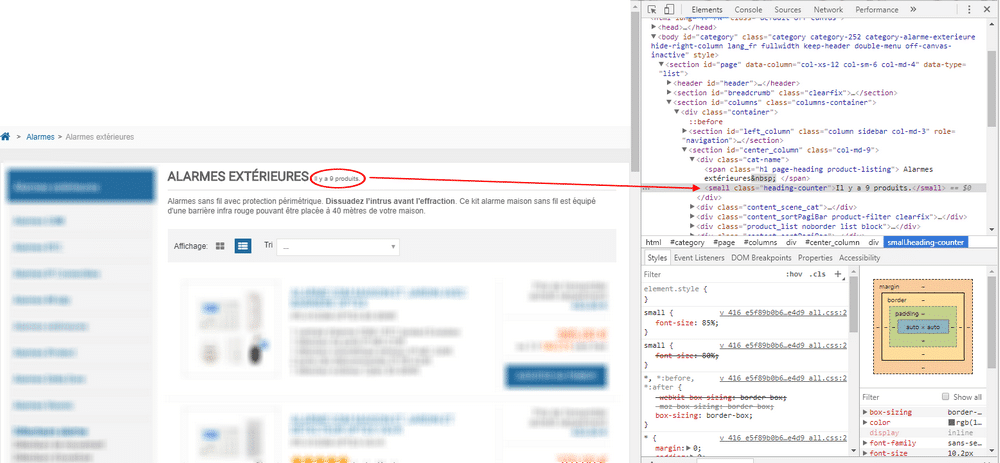Image resolution: width=1000 pixels, height=463 pixels.
Task: Collapse the div.container node
Action: 677,112
